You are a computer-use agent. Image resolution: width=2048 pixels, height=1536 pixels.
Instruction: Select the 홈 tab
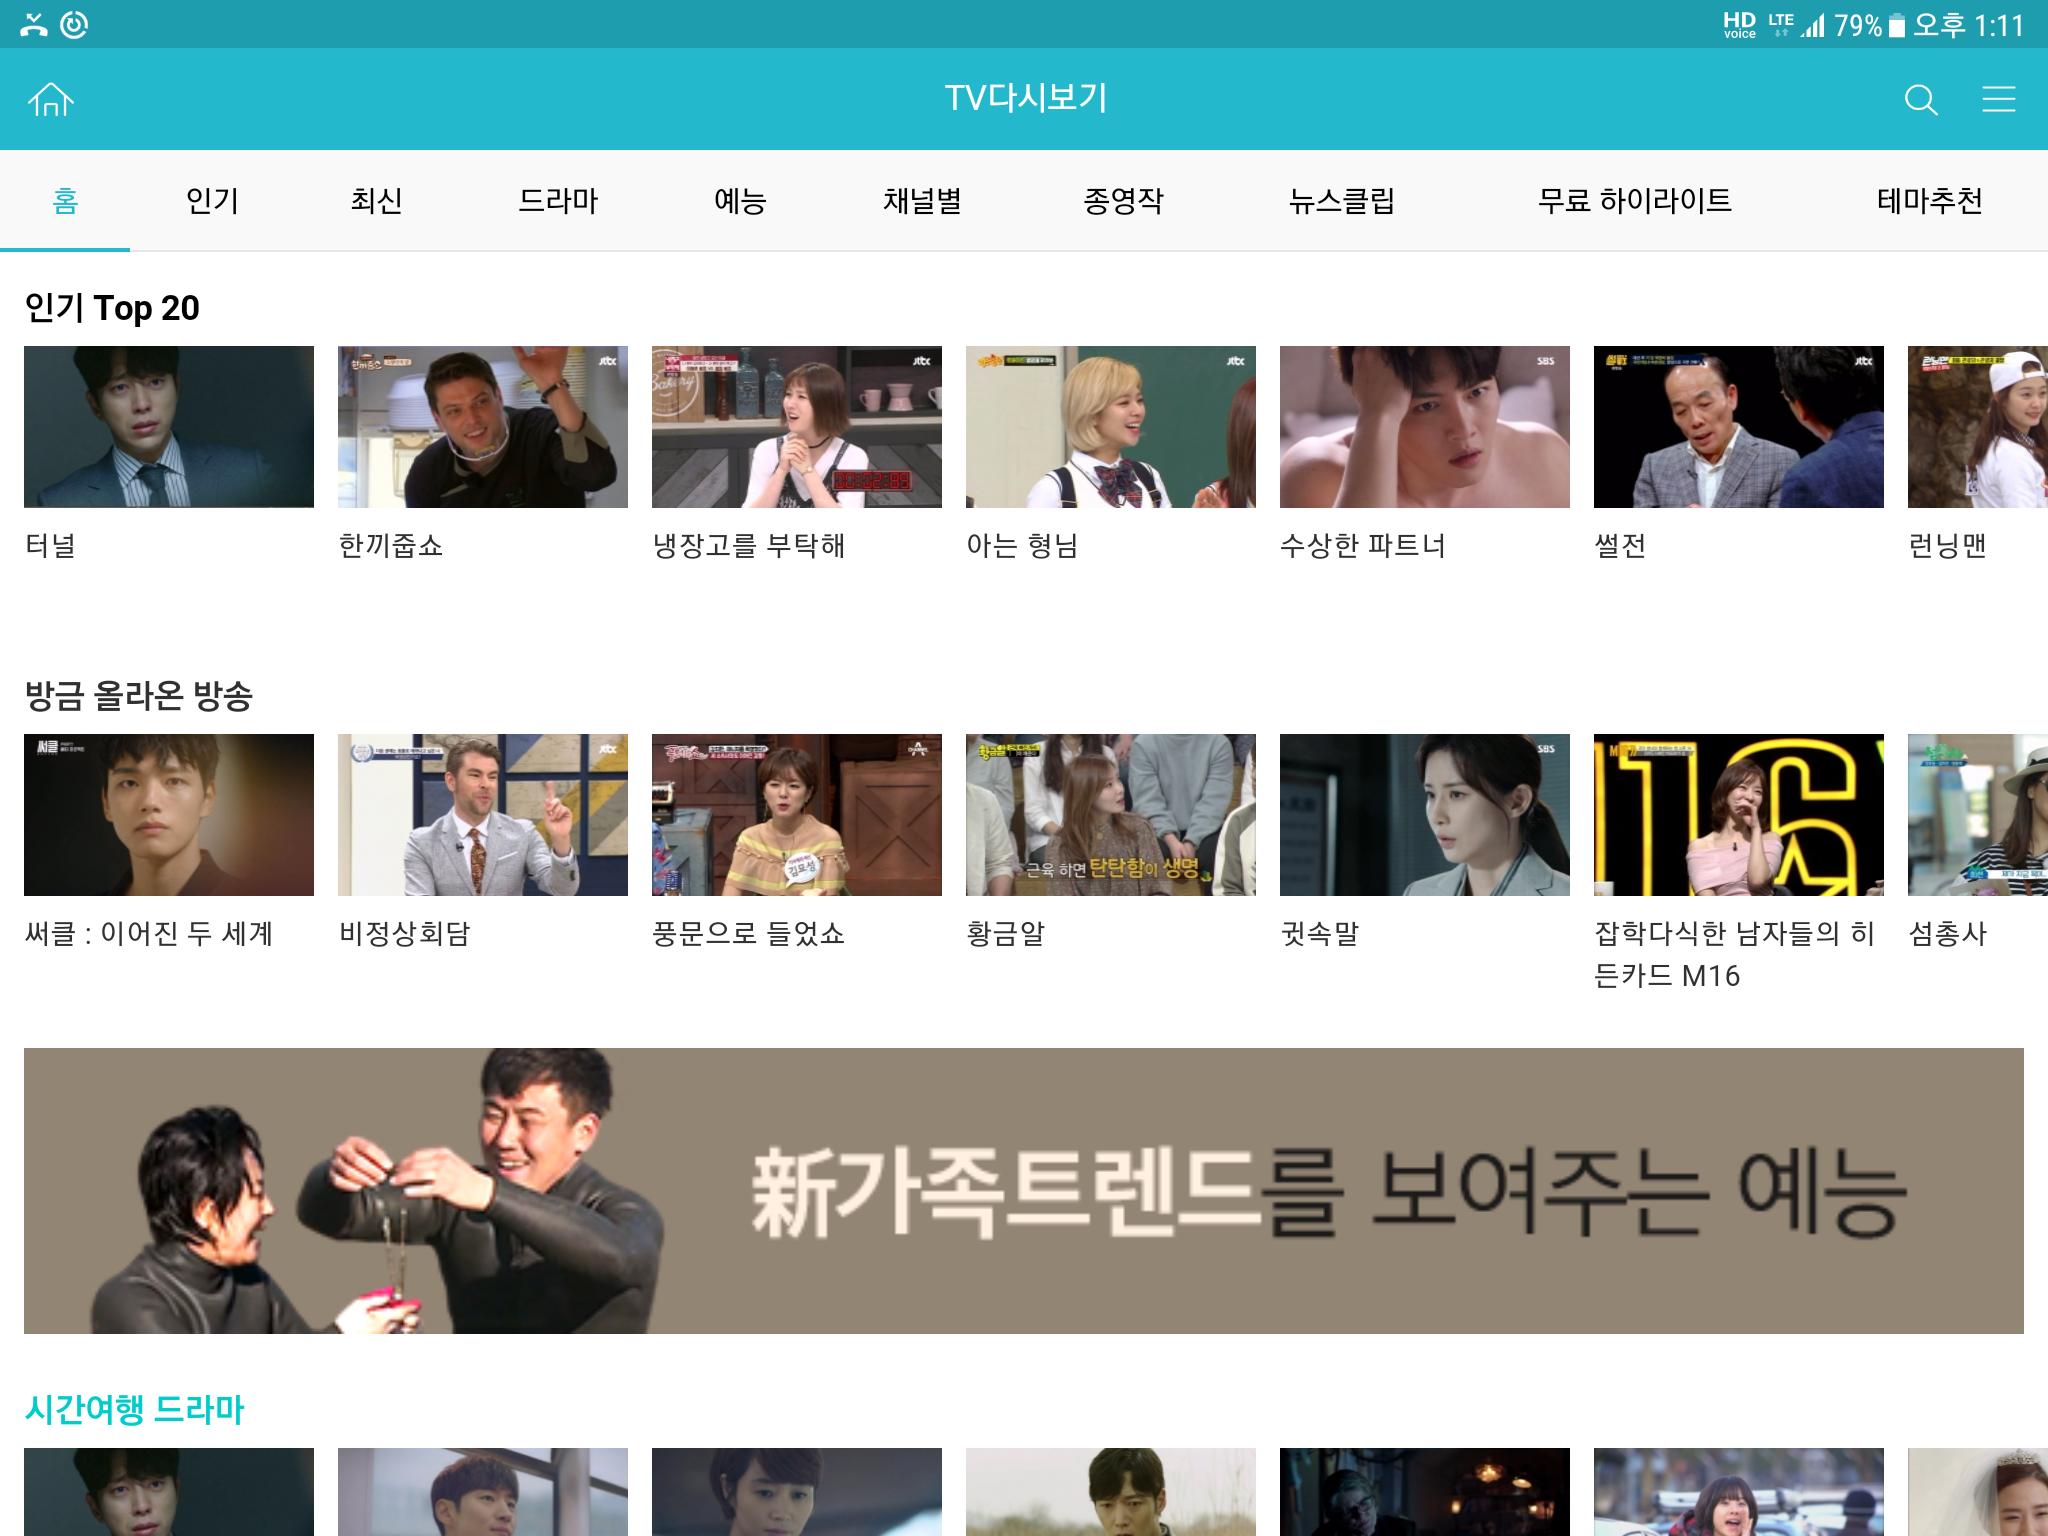coord(65,200)
